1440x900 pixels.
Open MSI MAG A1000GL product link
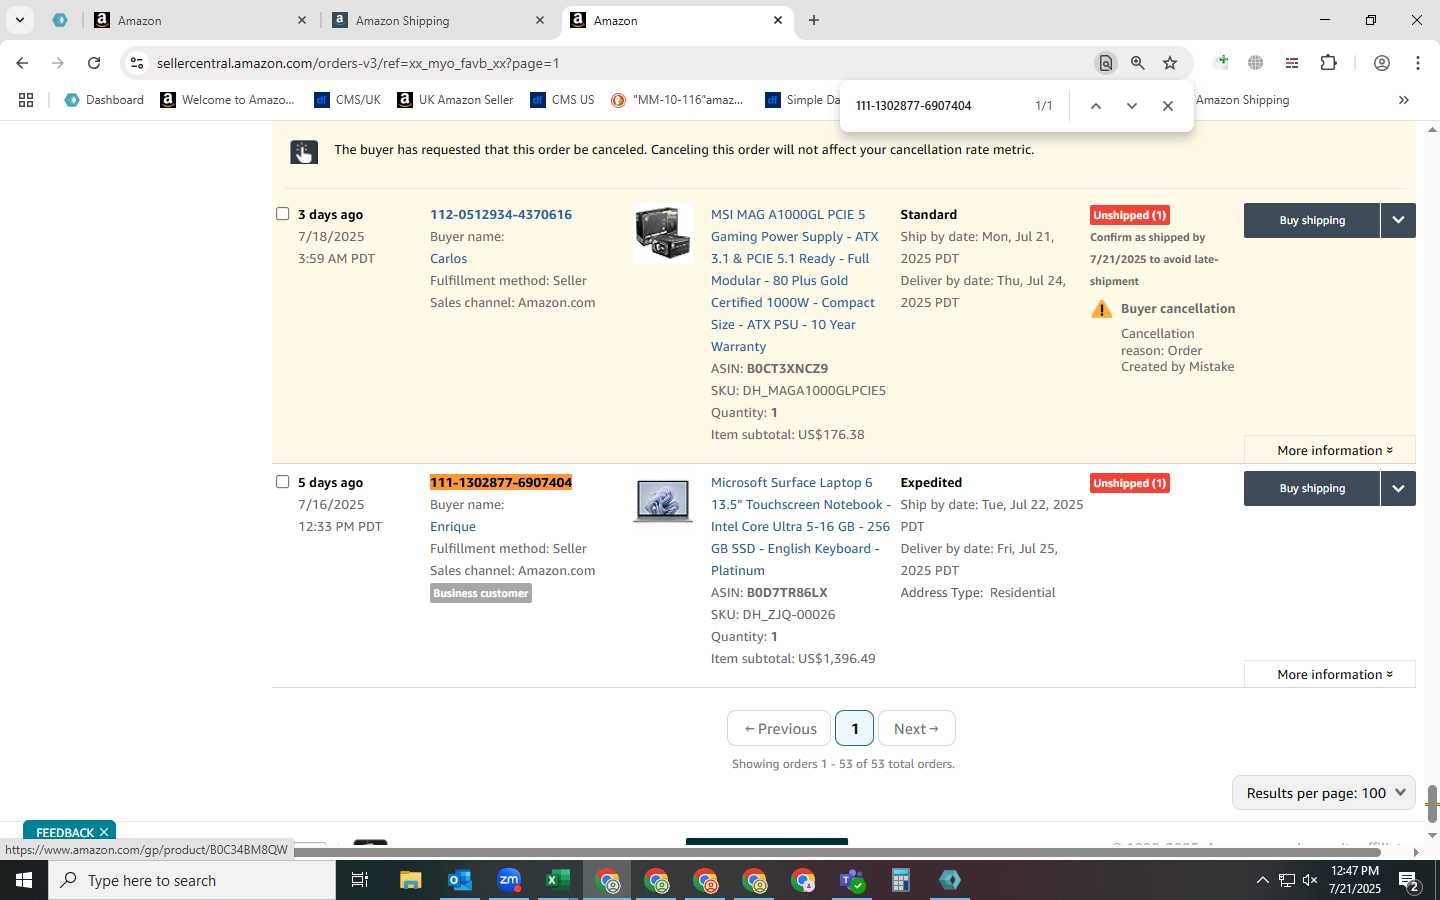(x=797, y=280)
